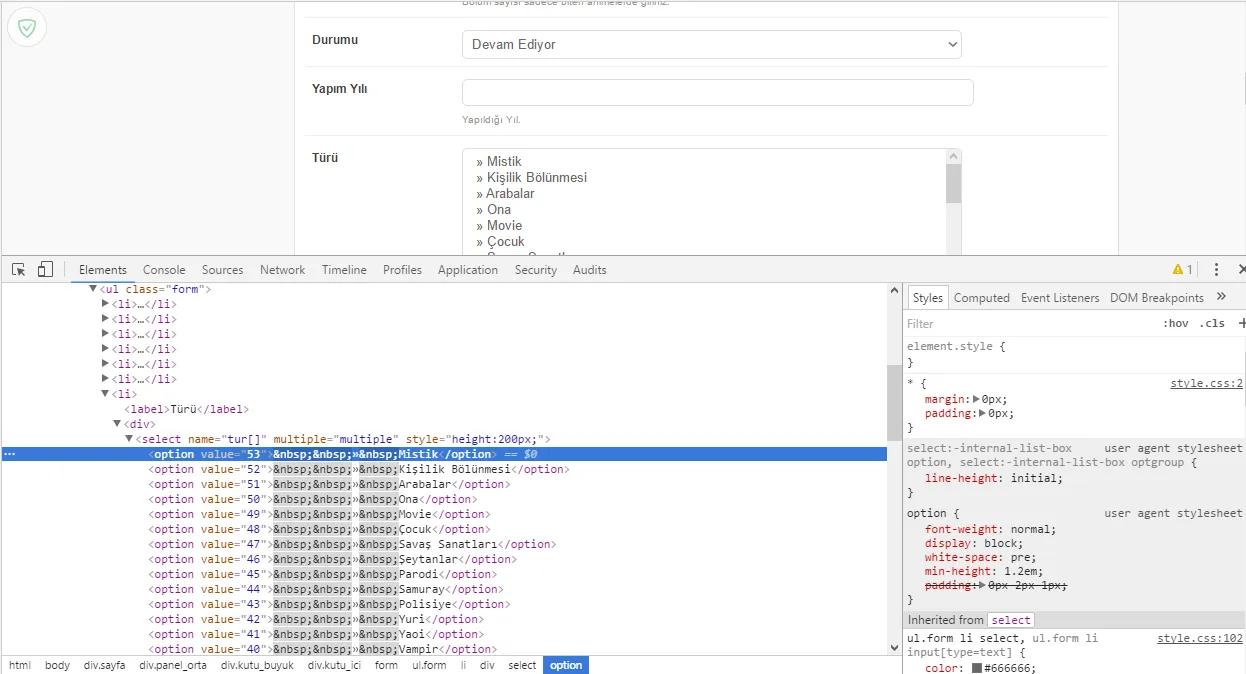Open the Timeline tab
This screenshot has height=674, width=1246.
pyautogui.click(x=344, y=270)
